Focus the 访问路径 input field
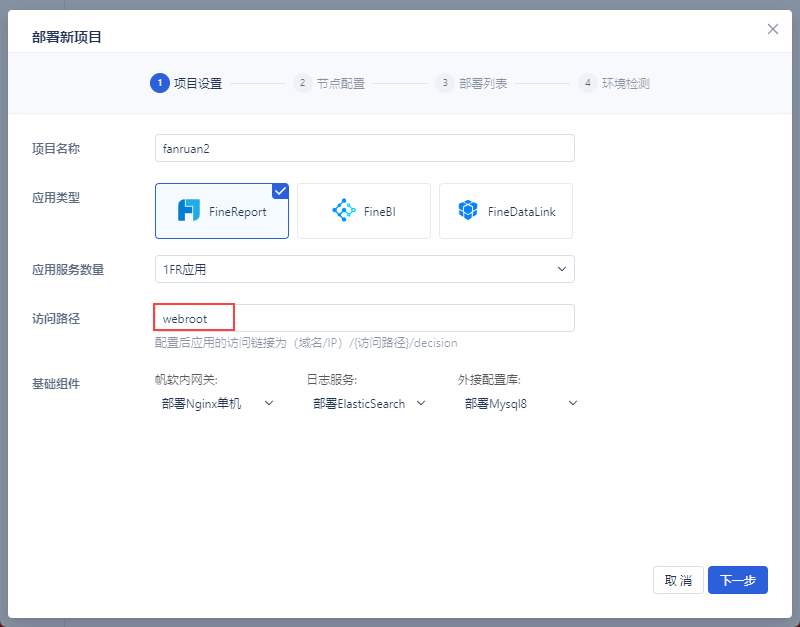This screenshot has width=800, height=627. tap(365, 318)
